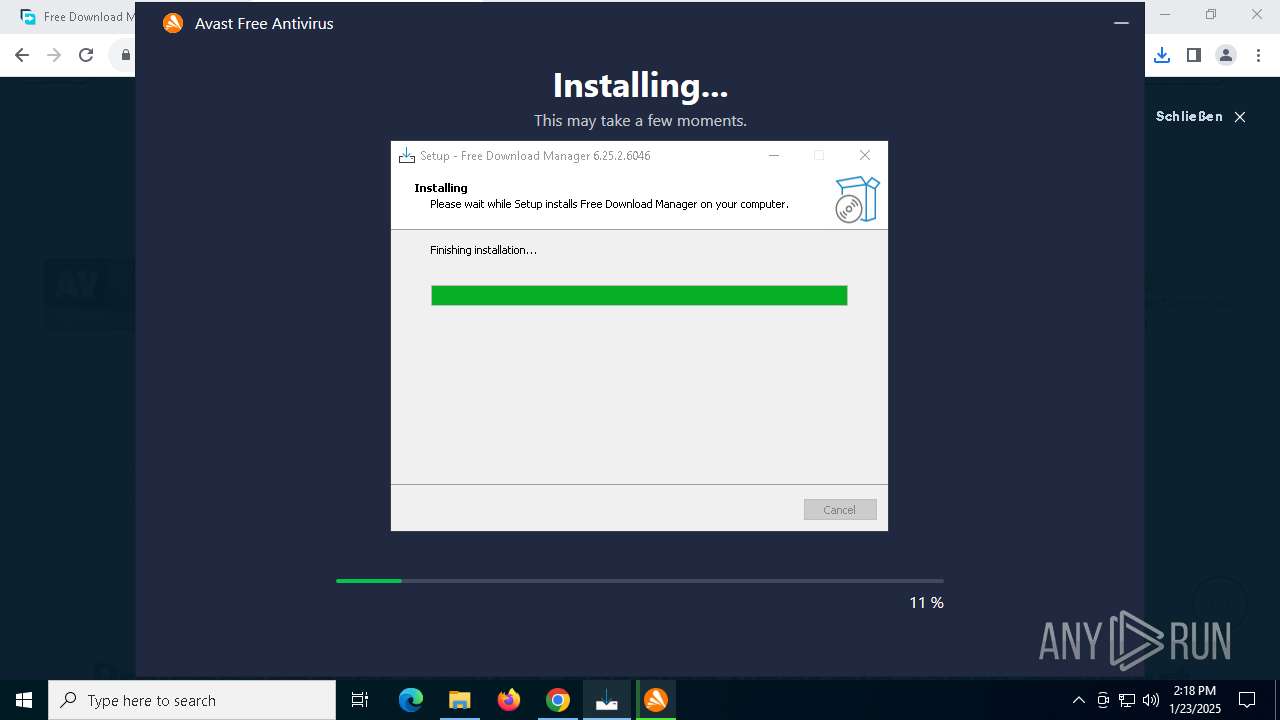
Task: Click the taskbar search box
Action: coord(192,700)
